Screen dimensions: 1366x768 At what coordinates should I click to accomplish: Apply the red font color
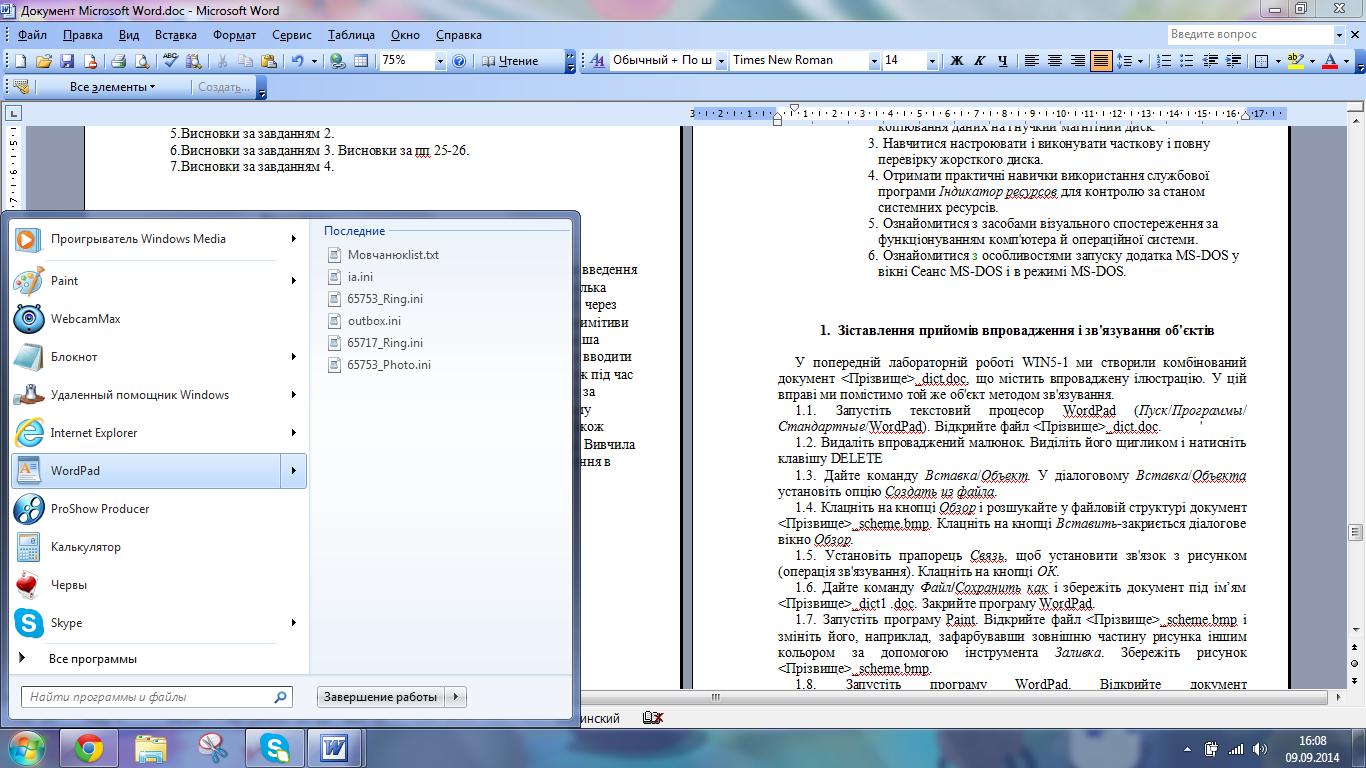1329,61
